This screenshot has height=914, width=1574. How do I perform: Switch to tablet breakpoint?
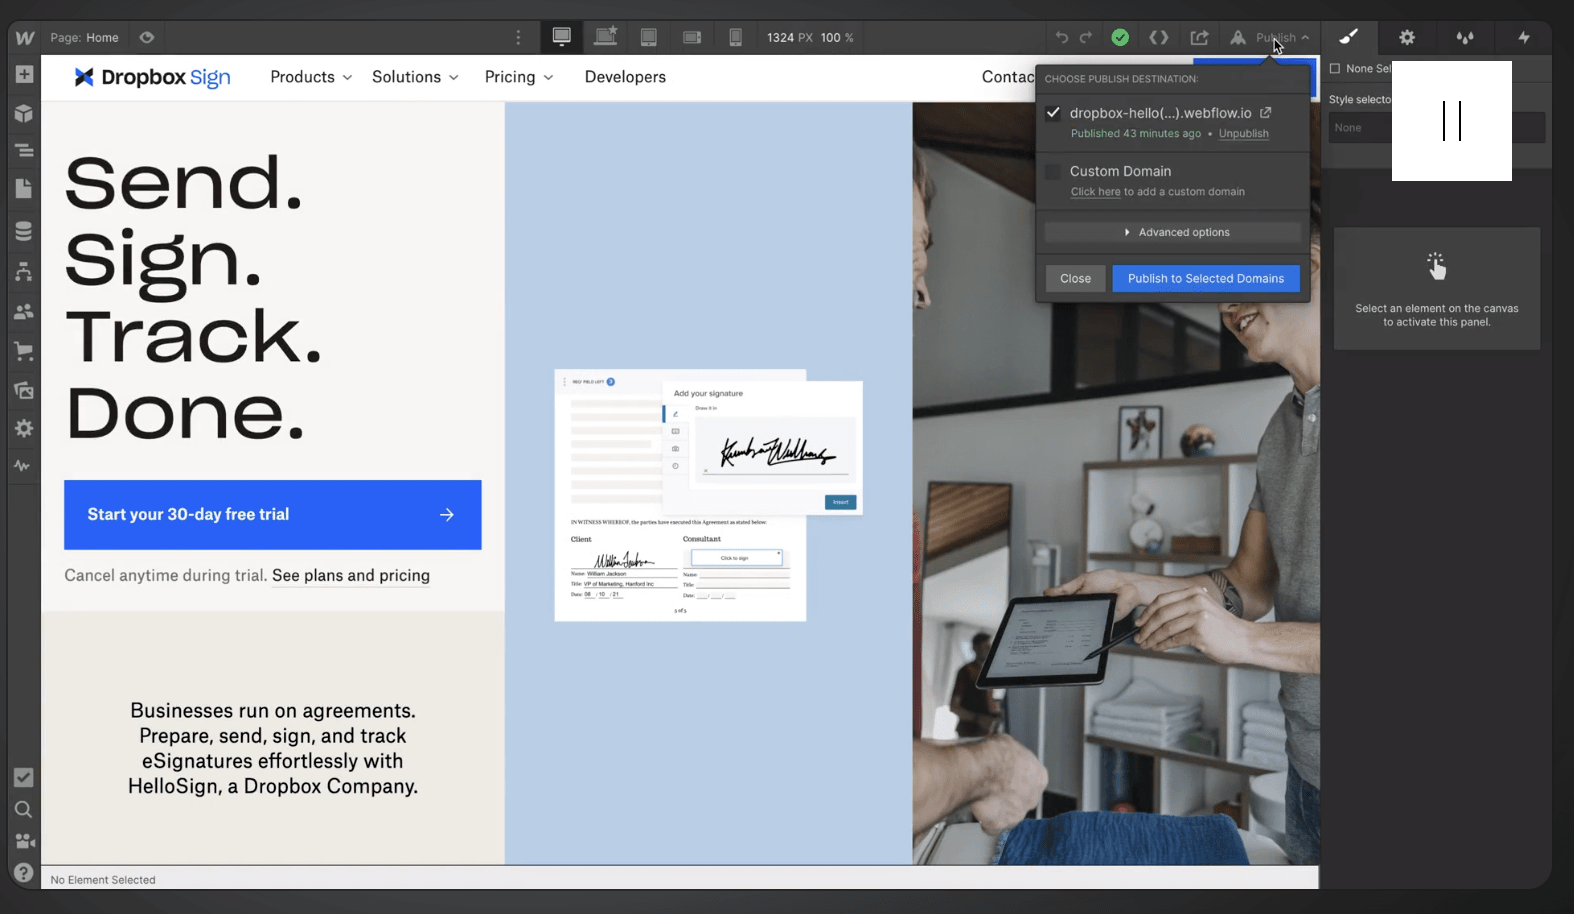coord(649,37)
